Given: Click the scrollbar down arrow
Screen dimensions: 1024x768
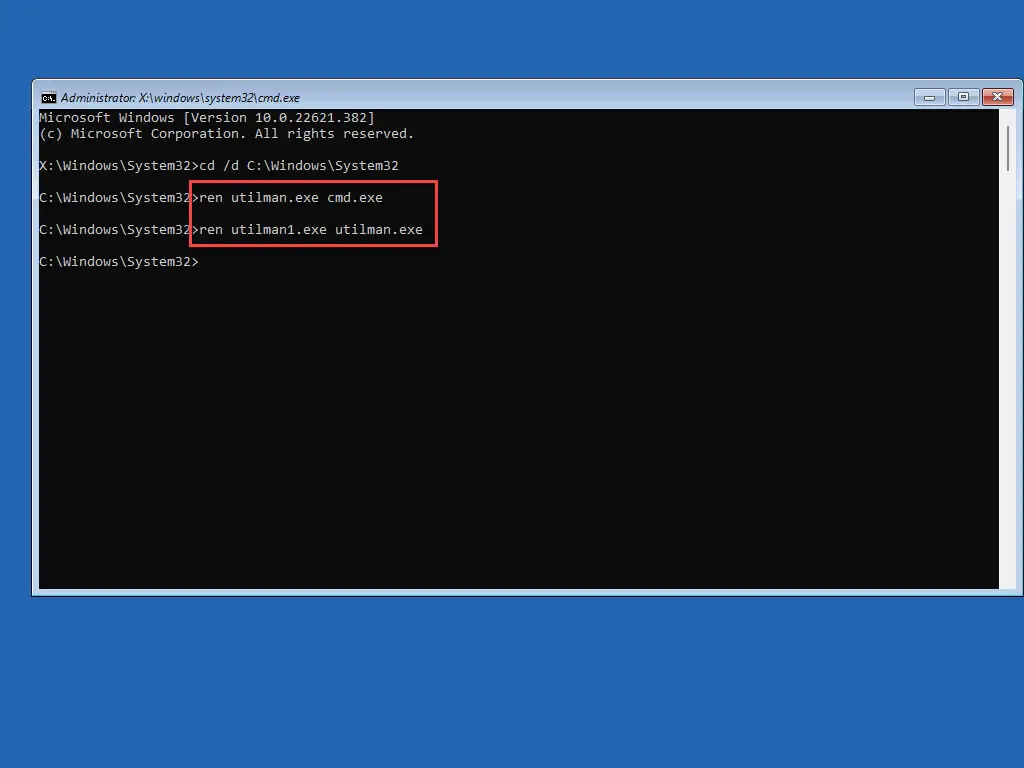Looking at the screenshot, I should pyautogui.click(x=1008, y=580).
